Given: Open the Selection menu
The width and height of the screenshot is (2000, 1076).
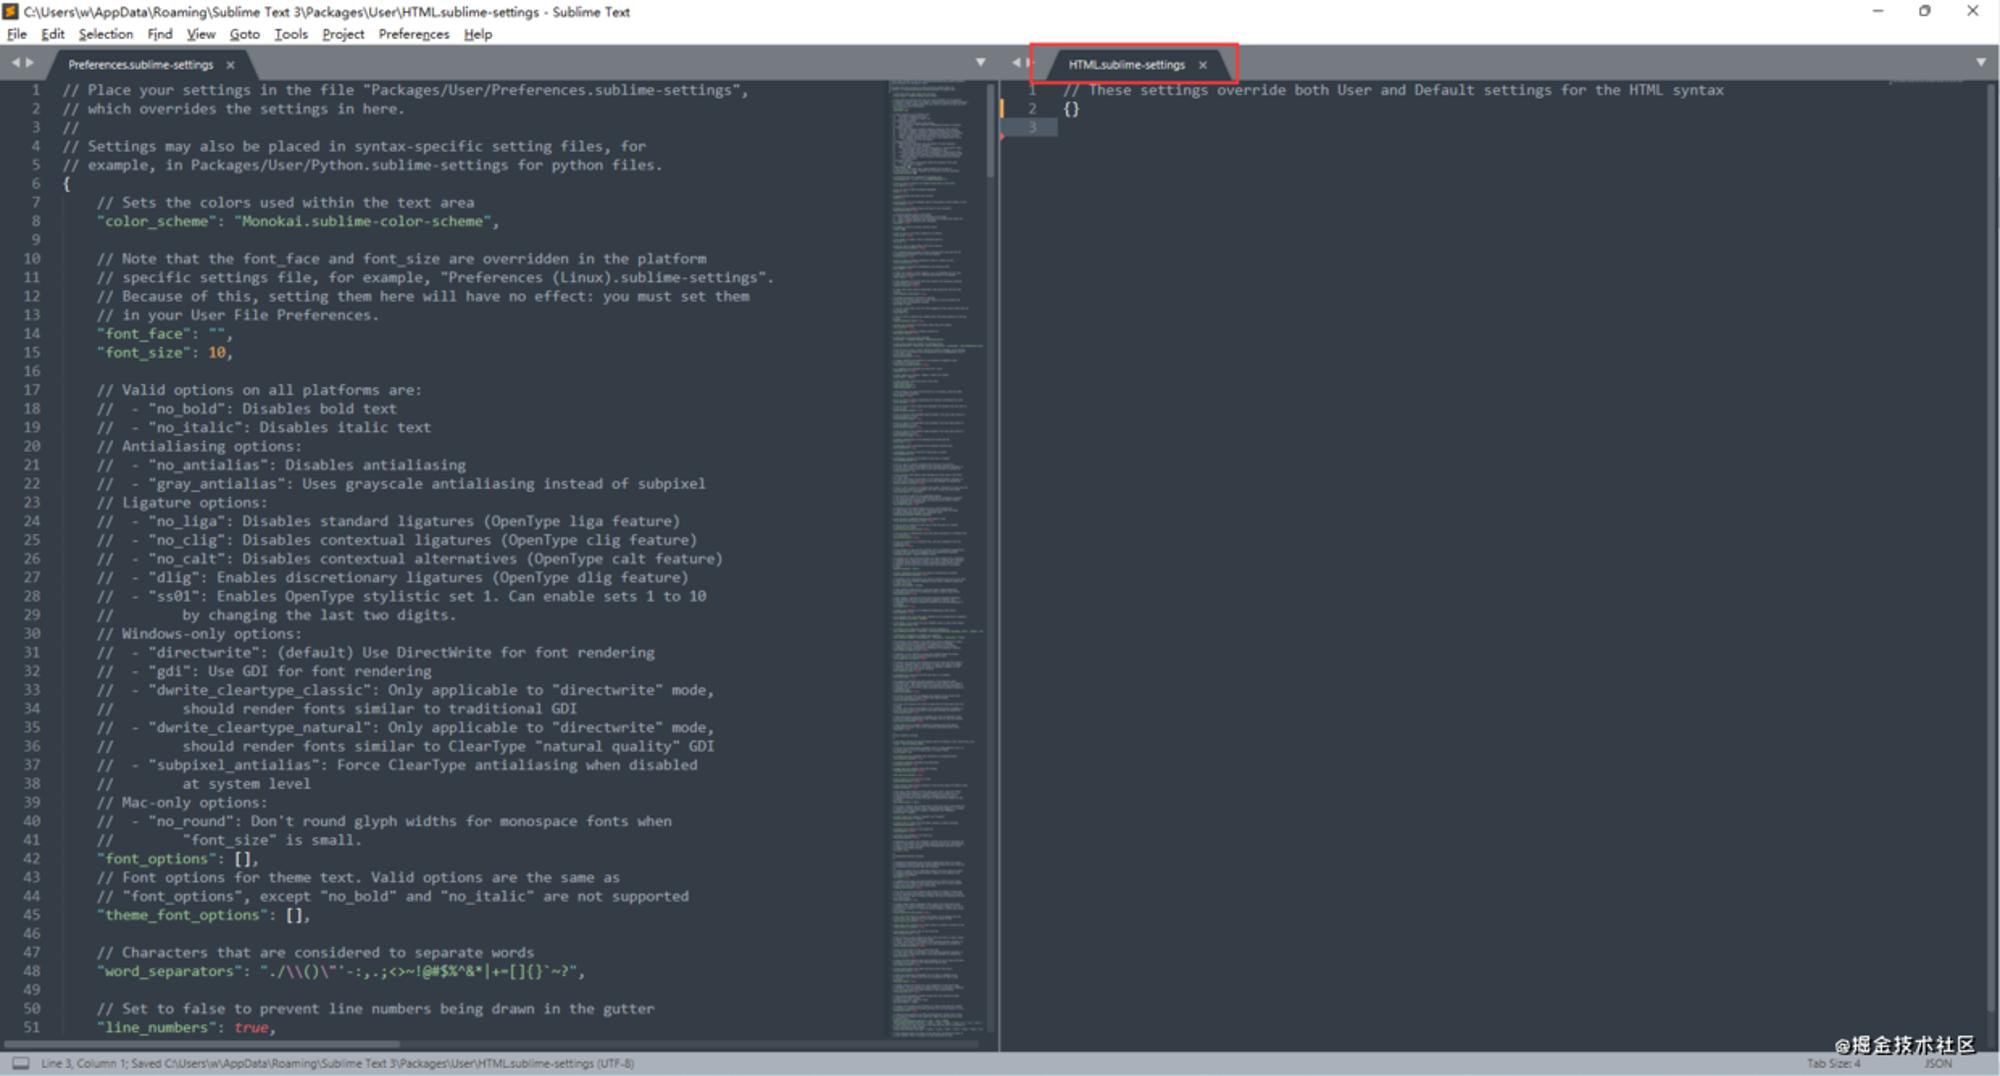Looking at the screenshot, I should (x=105, y=34).
